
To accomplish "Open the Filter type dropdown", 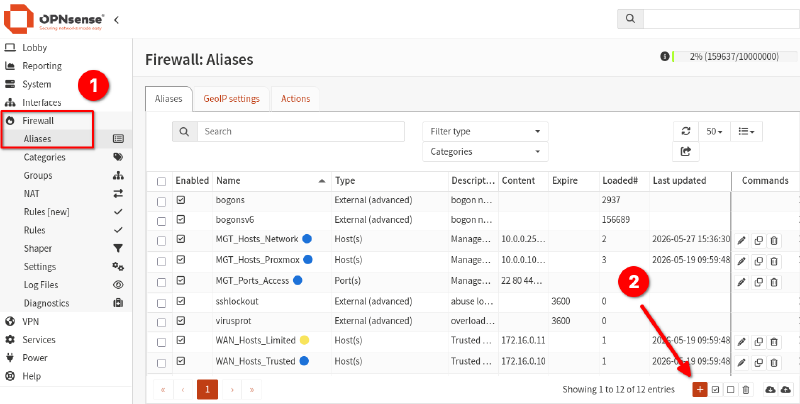I will click(x=485, y=132).
